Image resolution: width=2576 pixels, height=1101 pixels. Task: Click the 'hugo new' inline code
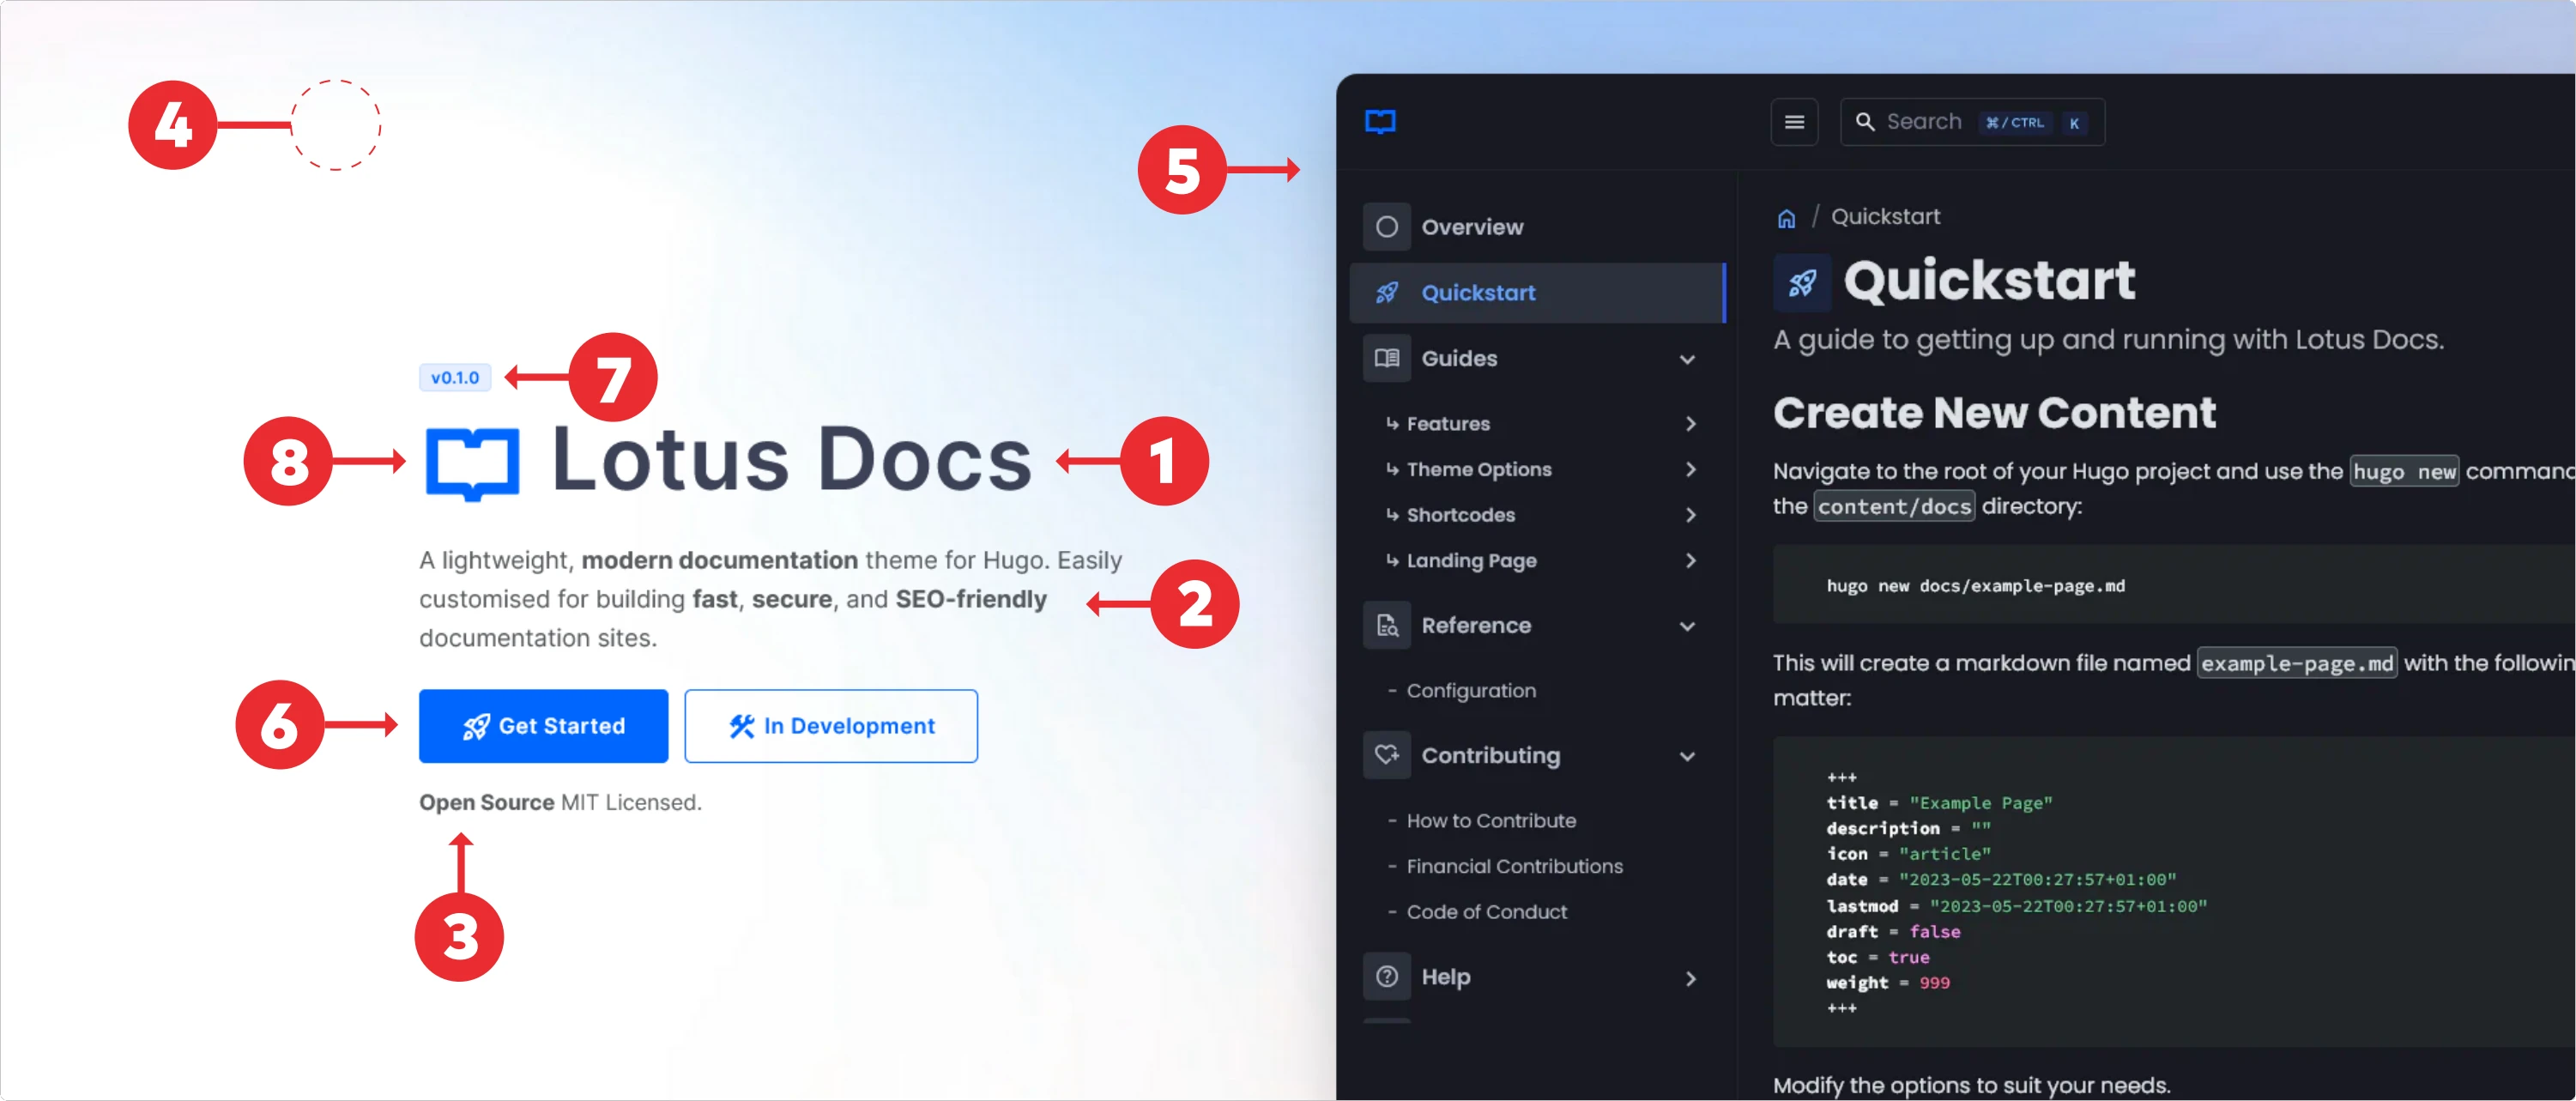pyautogui.click(x=2404, y=472)
